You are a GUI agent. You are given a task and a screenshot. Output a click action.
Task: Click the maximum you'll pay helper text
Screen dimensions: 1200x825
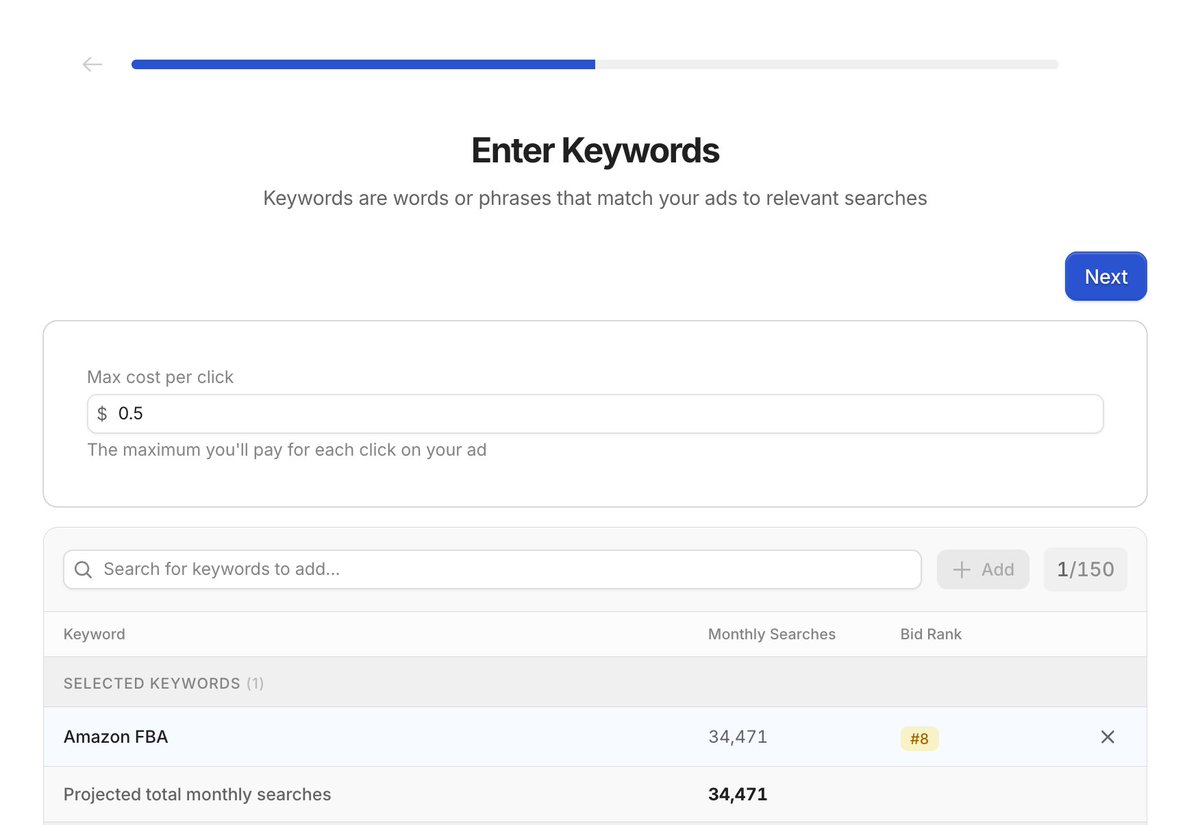[x=287, y=450]
